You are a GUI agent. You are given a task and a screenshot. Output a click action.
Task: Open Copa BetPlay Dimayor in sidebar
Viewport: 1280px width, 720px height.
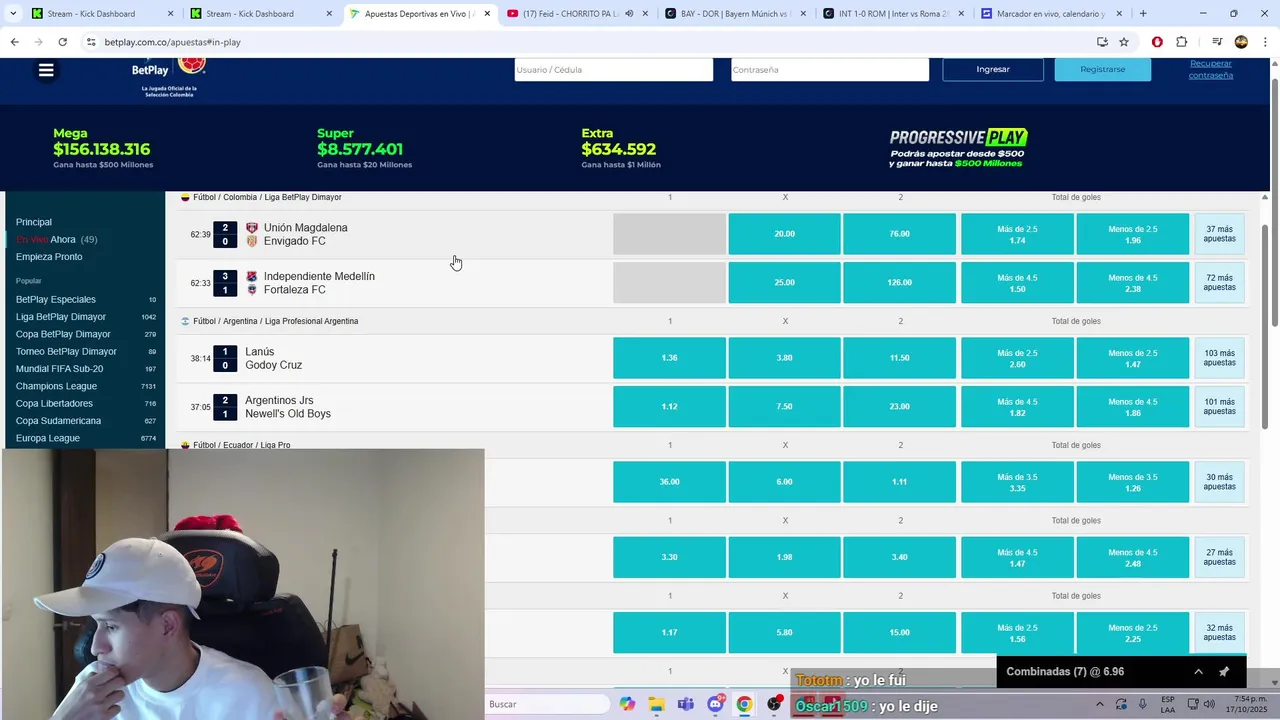63,334
